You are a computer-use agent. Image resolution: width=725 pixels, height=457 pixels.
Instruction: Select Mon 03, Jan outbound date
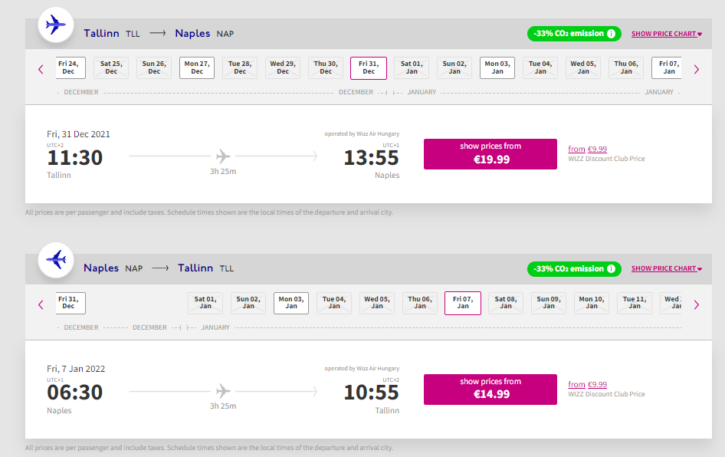click(497, 68)
